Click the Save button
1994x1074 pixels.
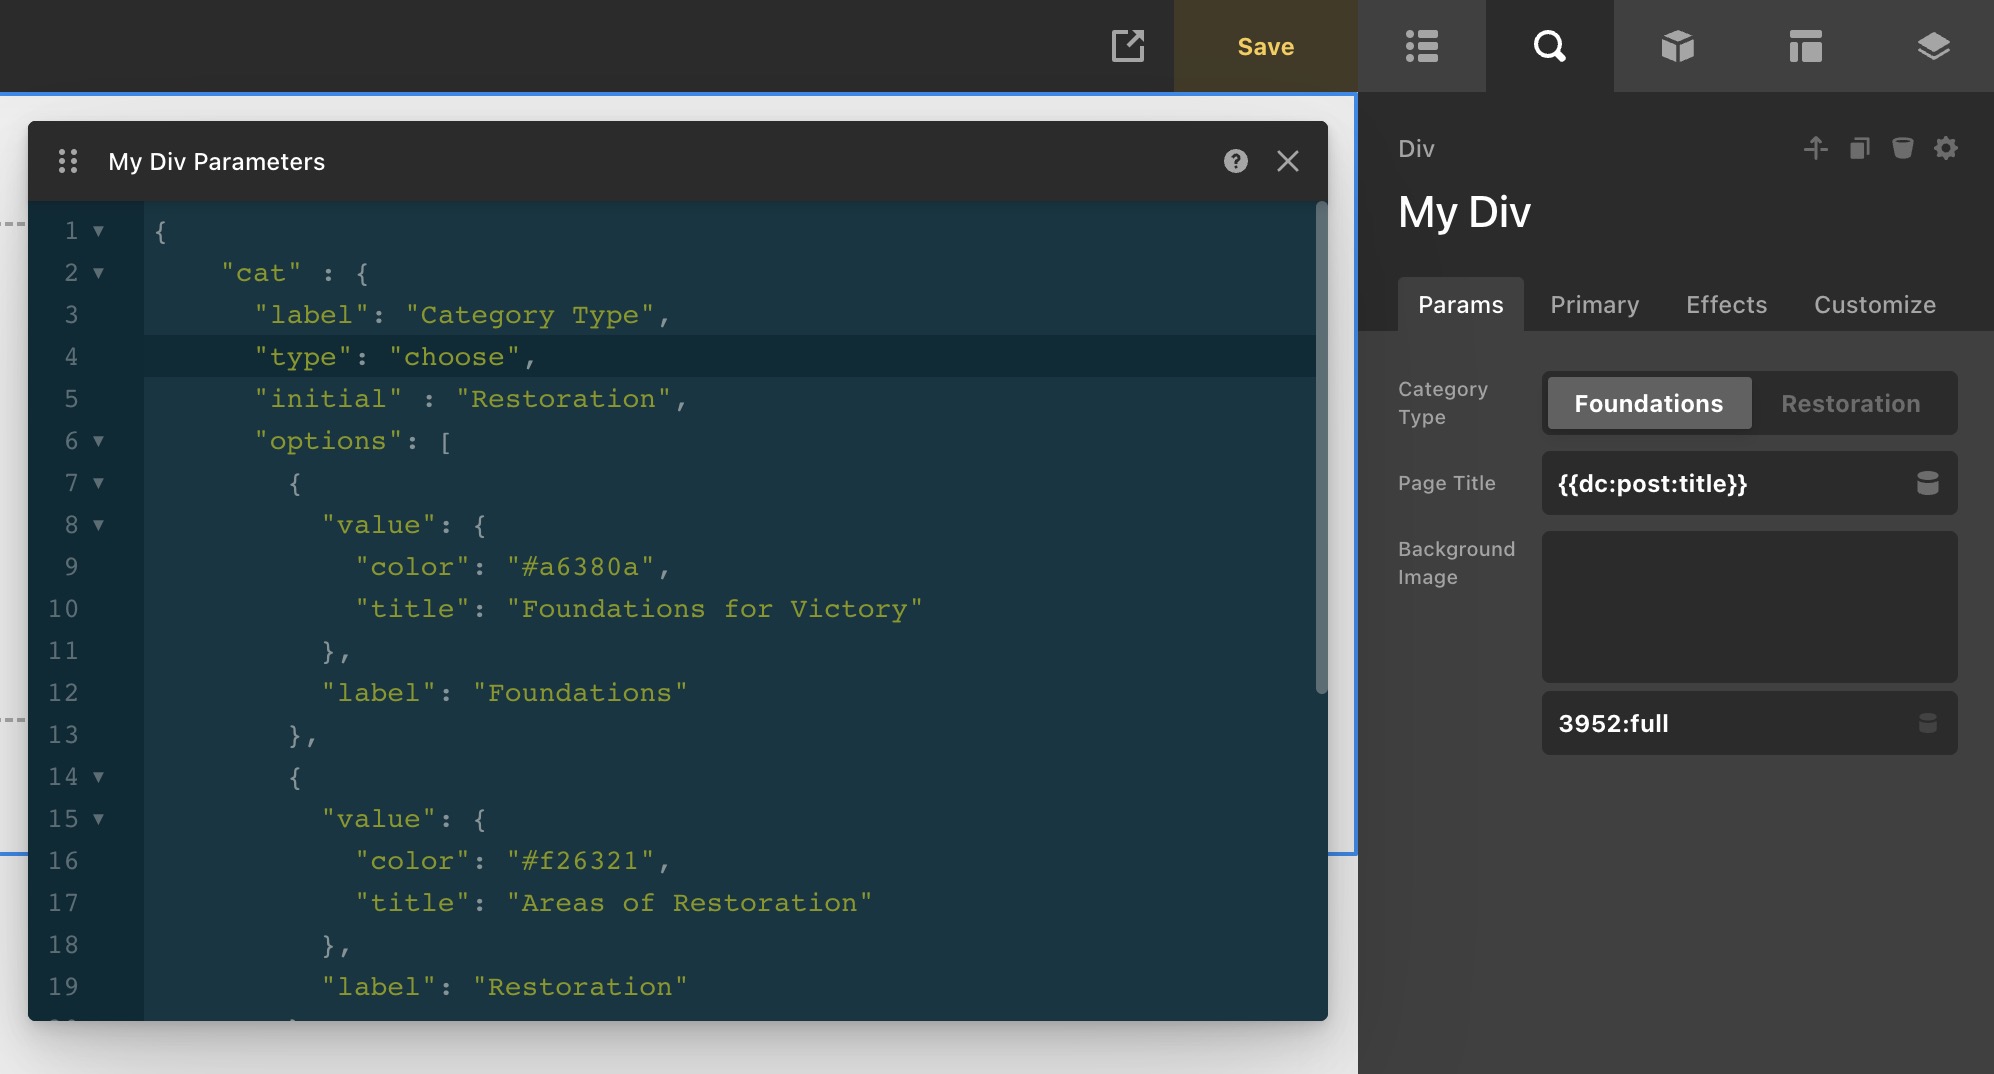[x=1265, y=46]
